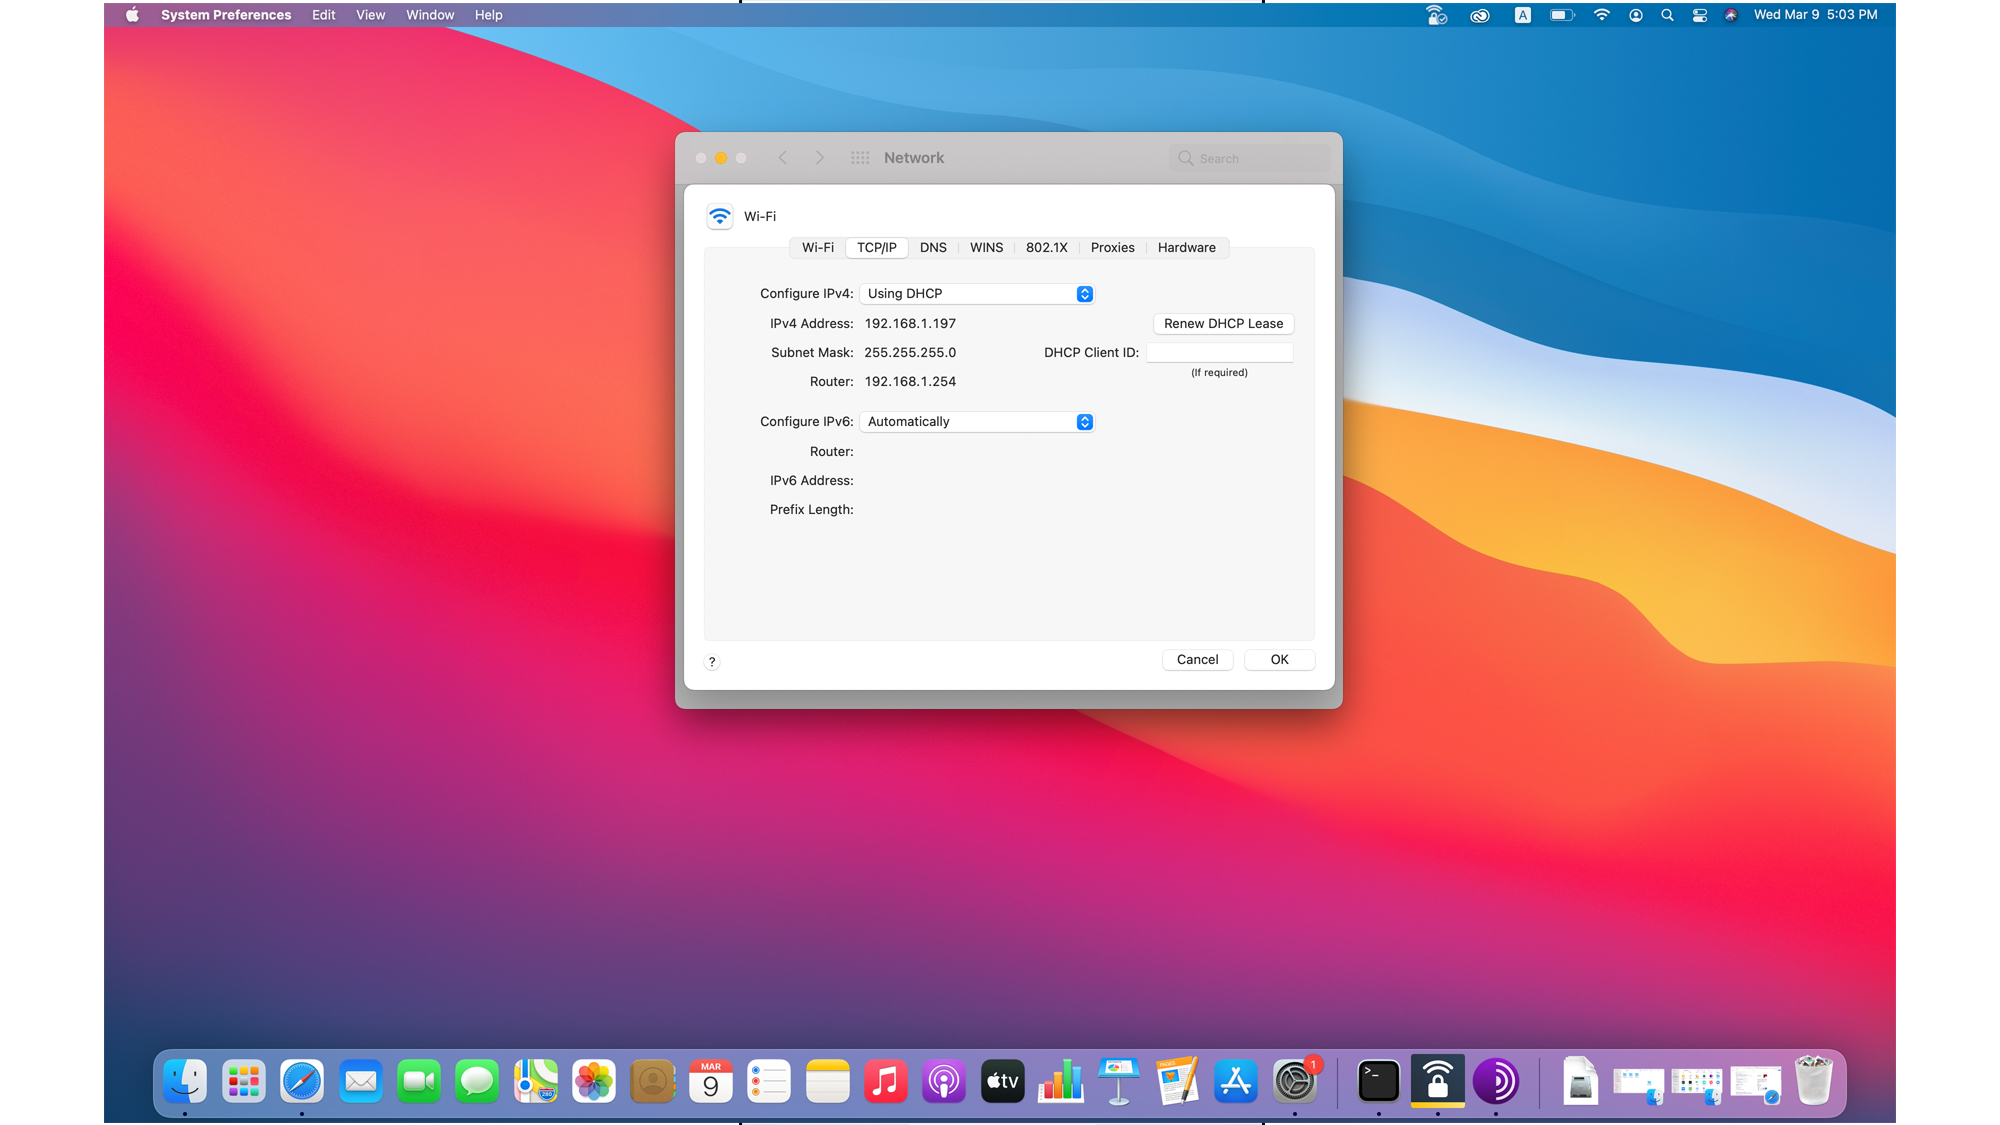Open Mail app from dock
The image size is (2000, 1125).
tap(360, 1082)
